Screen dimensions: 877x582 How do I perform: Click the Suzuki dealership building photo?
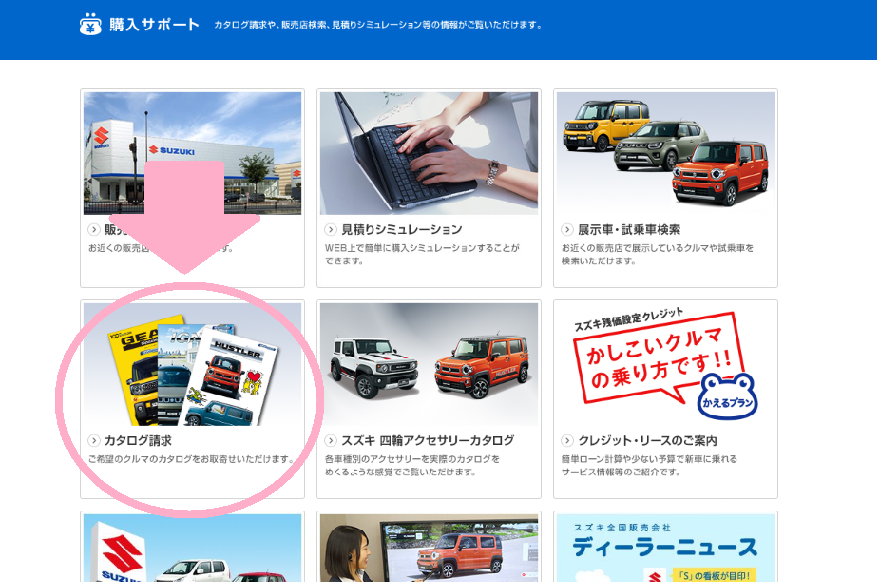coord(192,153)
